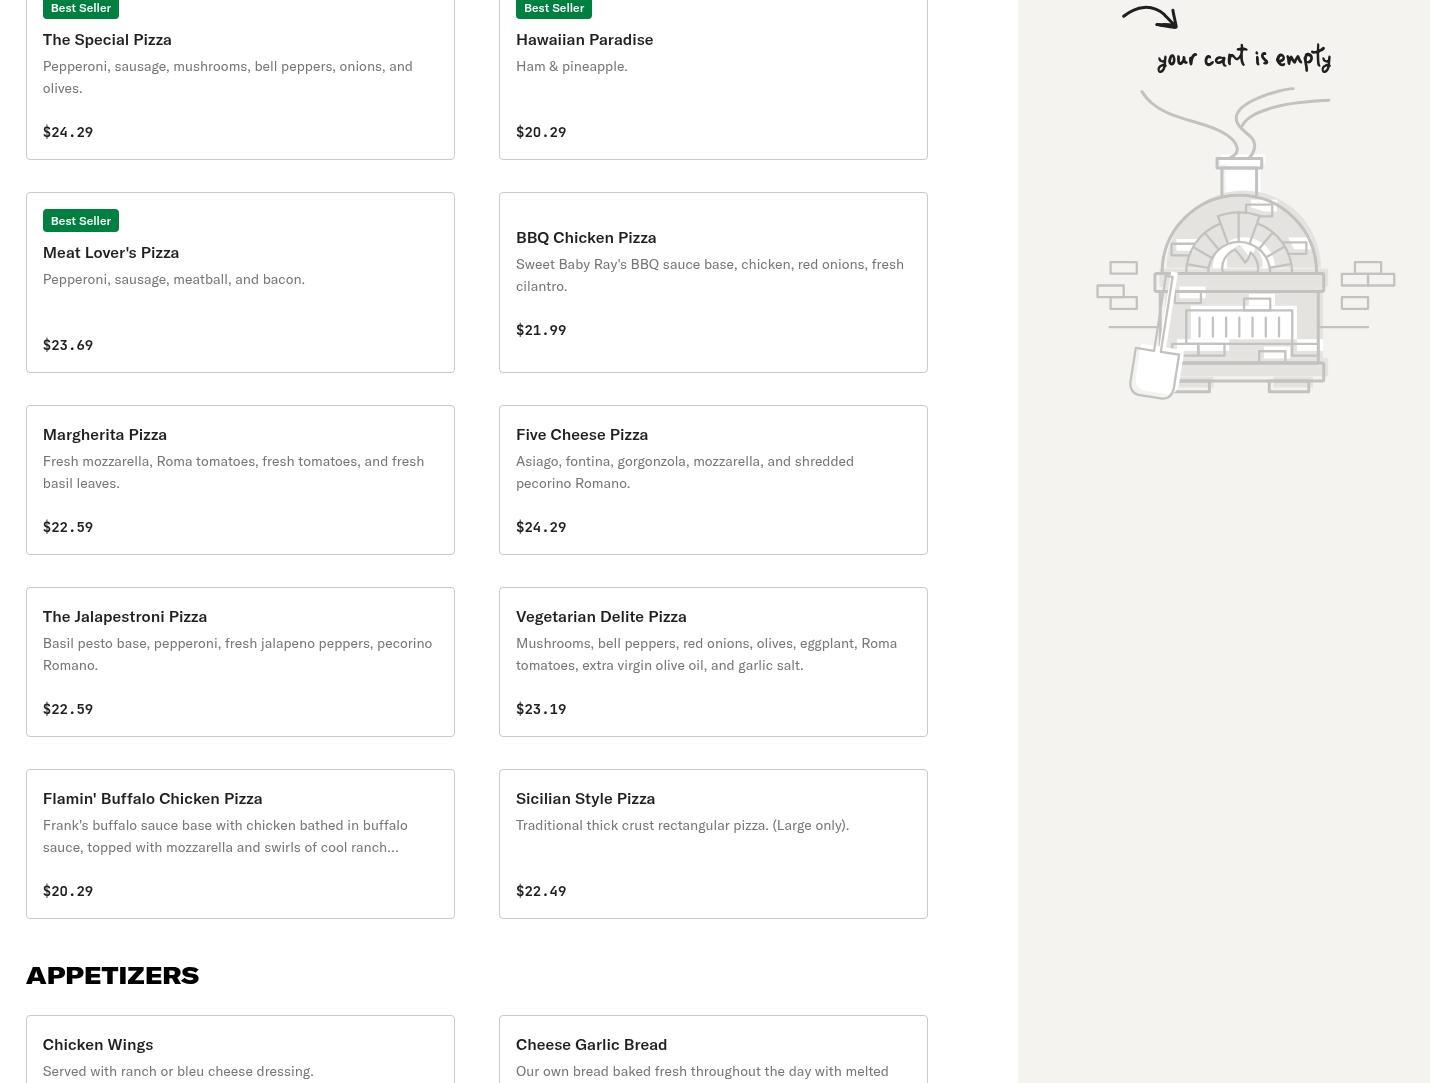The image size is (1430, 1083).
Task: Select the Cheese Garlic Bread appetizer title
Action: click(x=591, y=1044)
